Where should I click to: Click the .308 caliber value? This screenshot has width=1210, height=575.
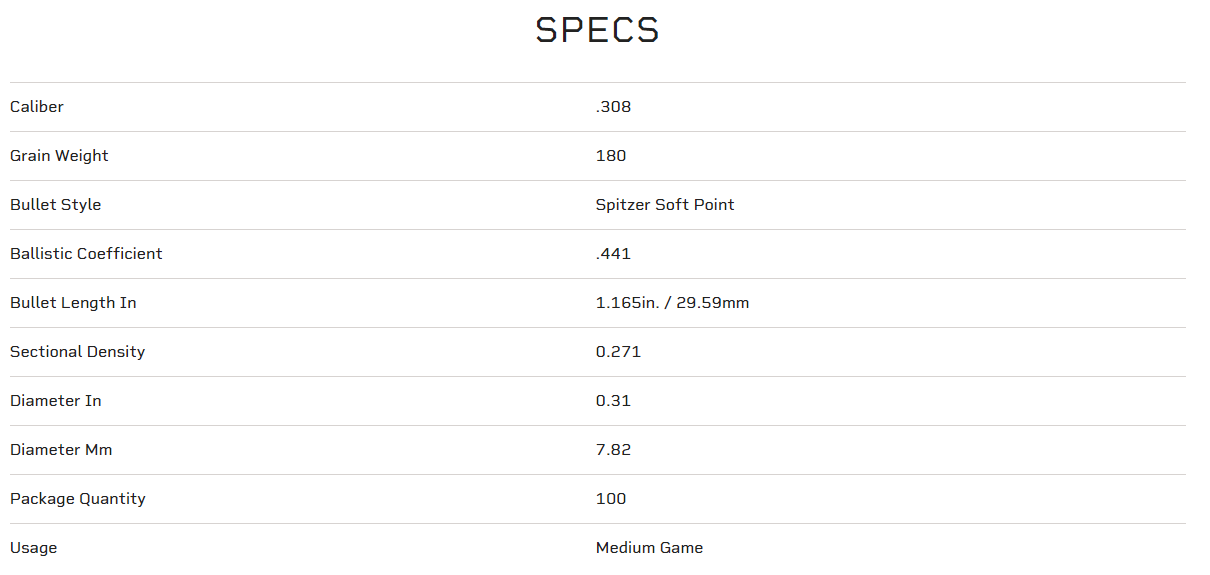[613, 107]
